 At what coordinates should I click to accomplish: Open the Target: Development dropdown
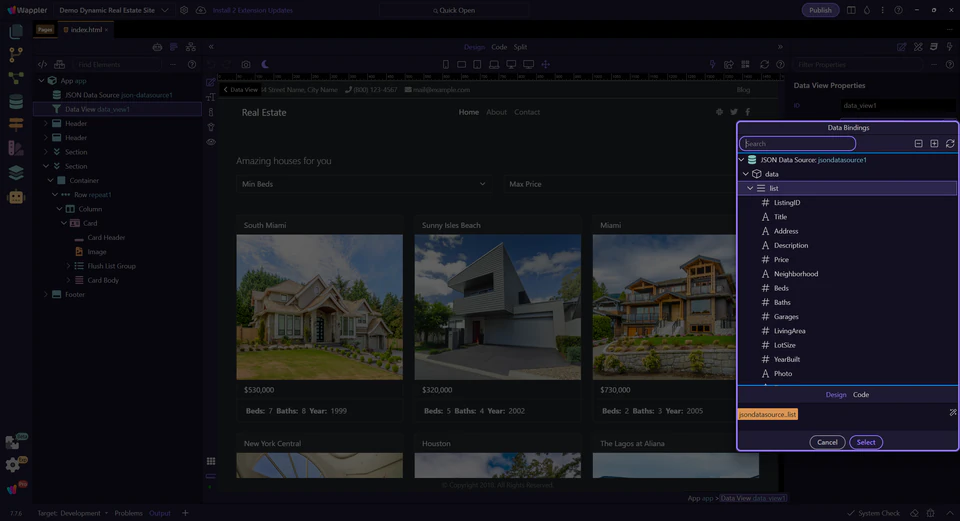pos(72,513)
